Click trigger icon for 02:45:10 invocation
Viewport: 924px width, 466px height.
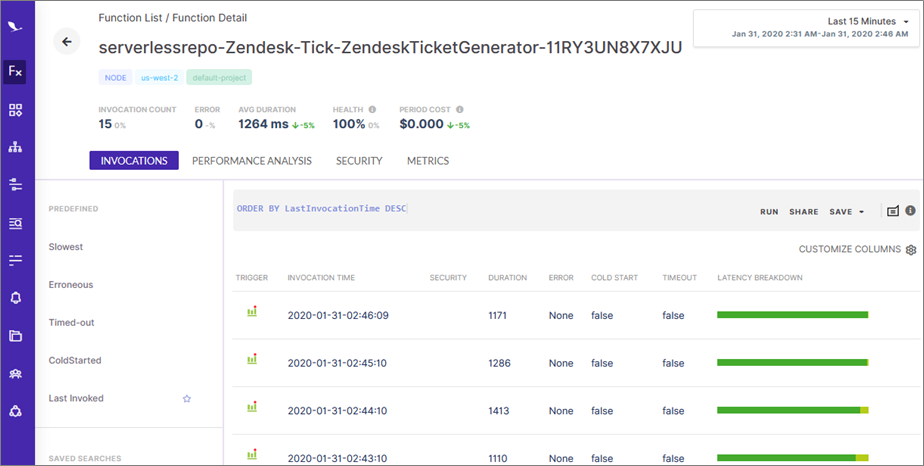point(252,359)
